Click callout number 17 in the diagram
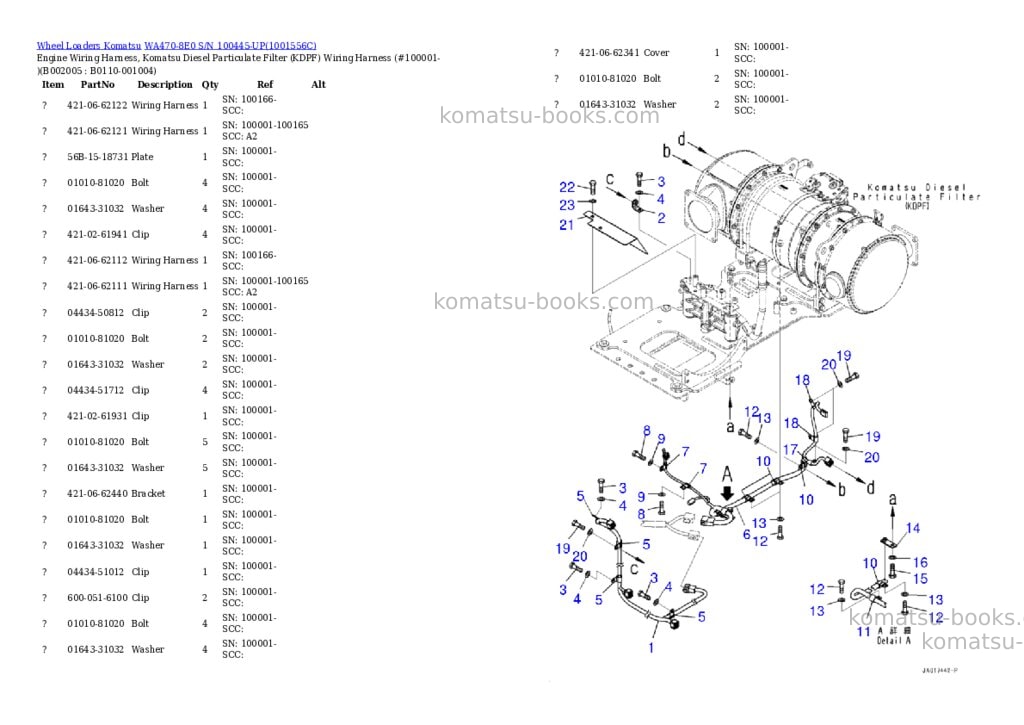 790,449
